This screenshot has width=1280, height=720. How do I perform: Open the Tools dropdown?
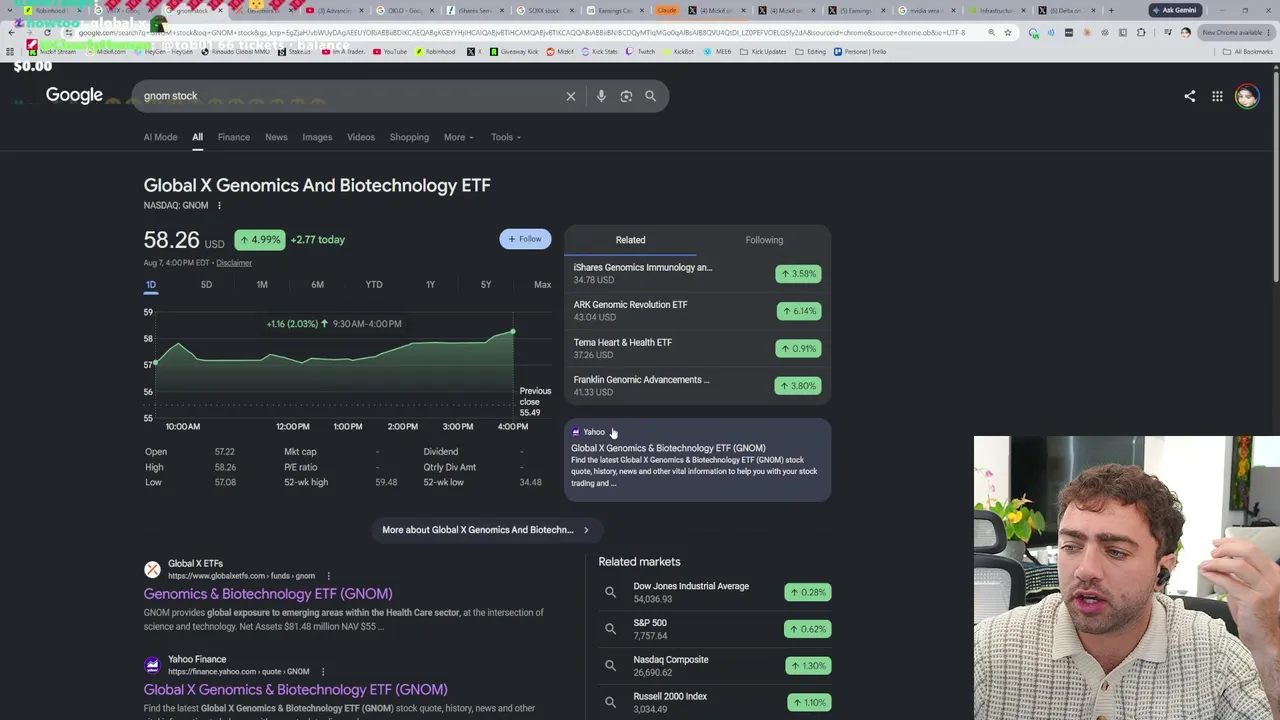(505, 137)
